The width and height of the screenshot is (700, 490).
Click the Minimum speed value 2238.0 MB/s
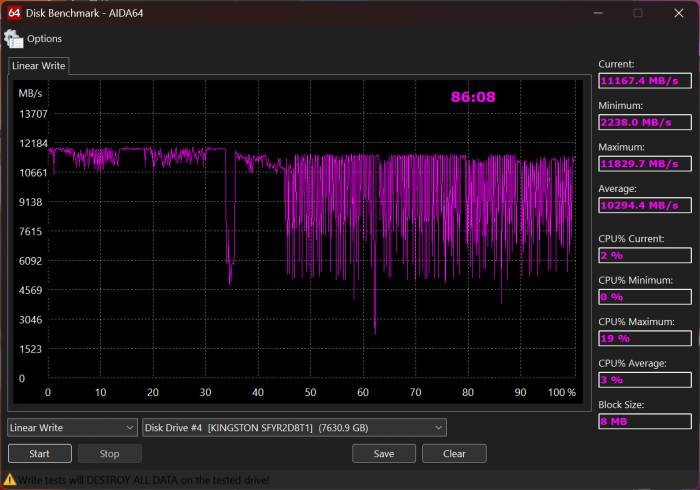pyautogui.click(x=643, y=122)
